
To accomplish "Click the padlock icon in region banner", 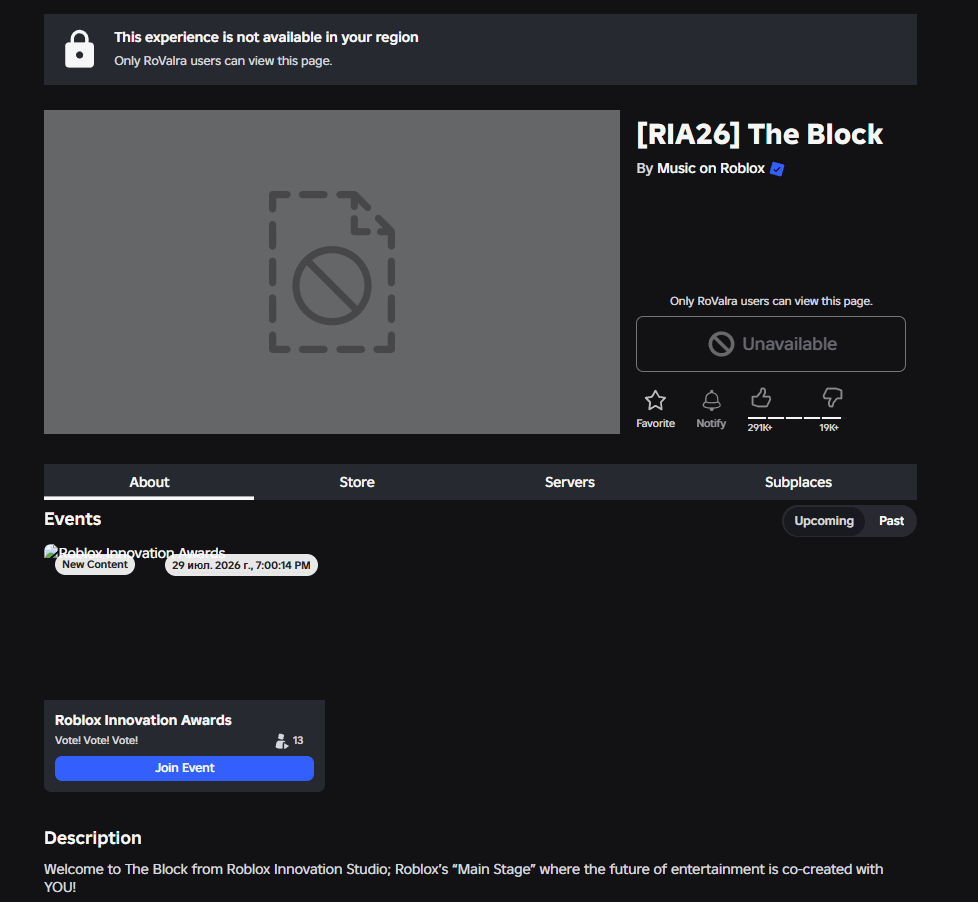I will (79, 49).
